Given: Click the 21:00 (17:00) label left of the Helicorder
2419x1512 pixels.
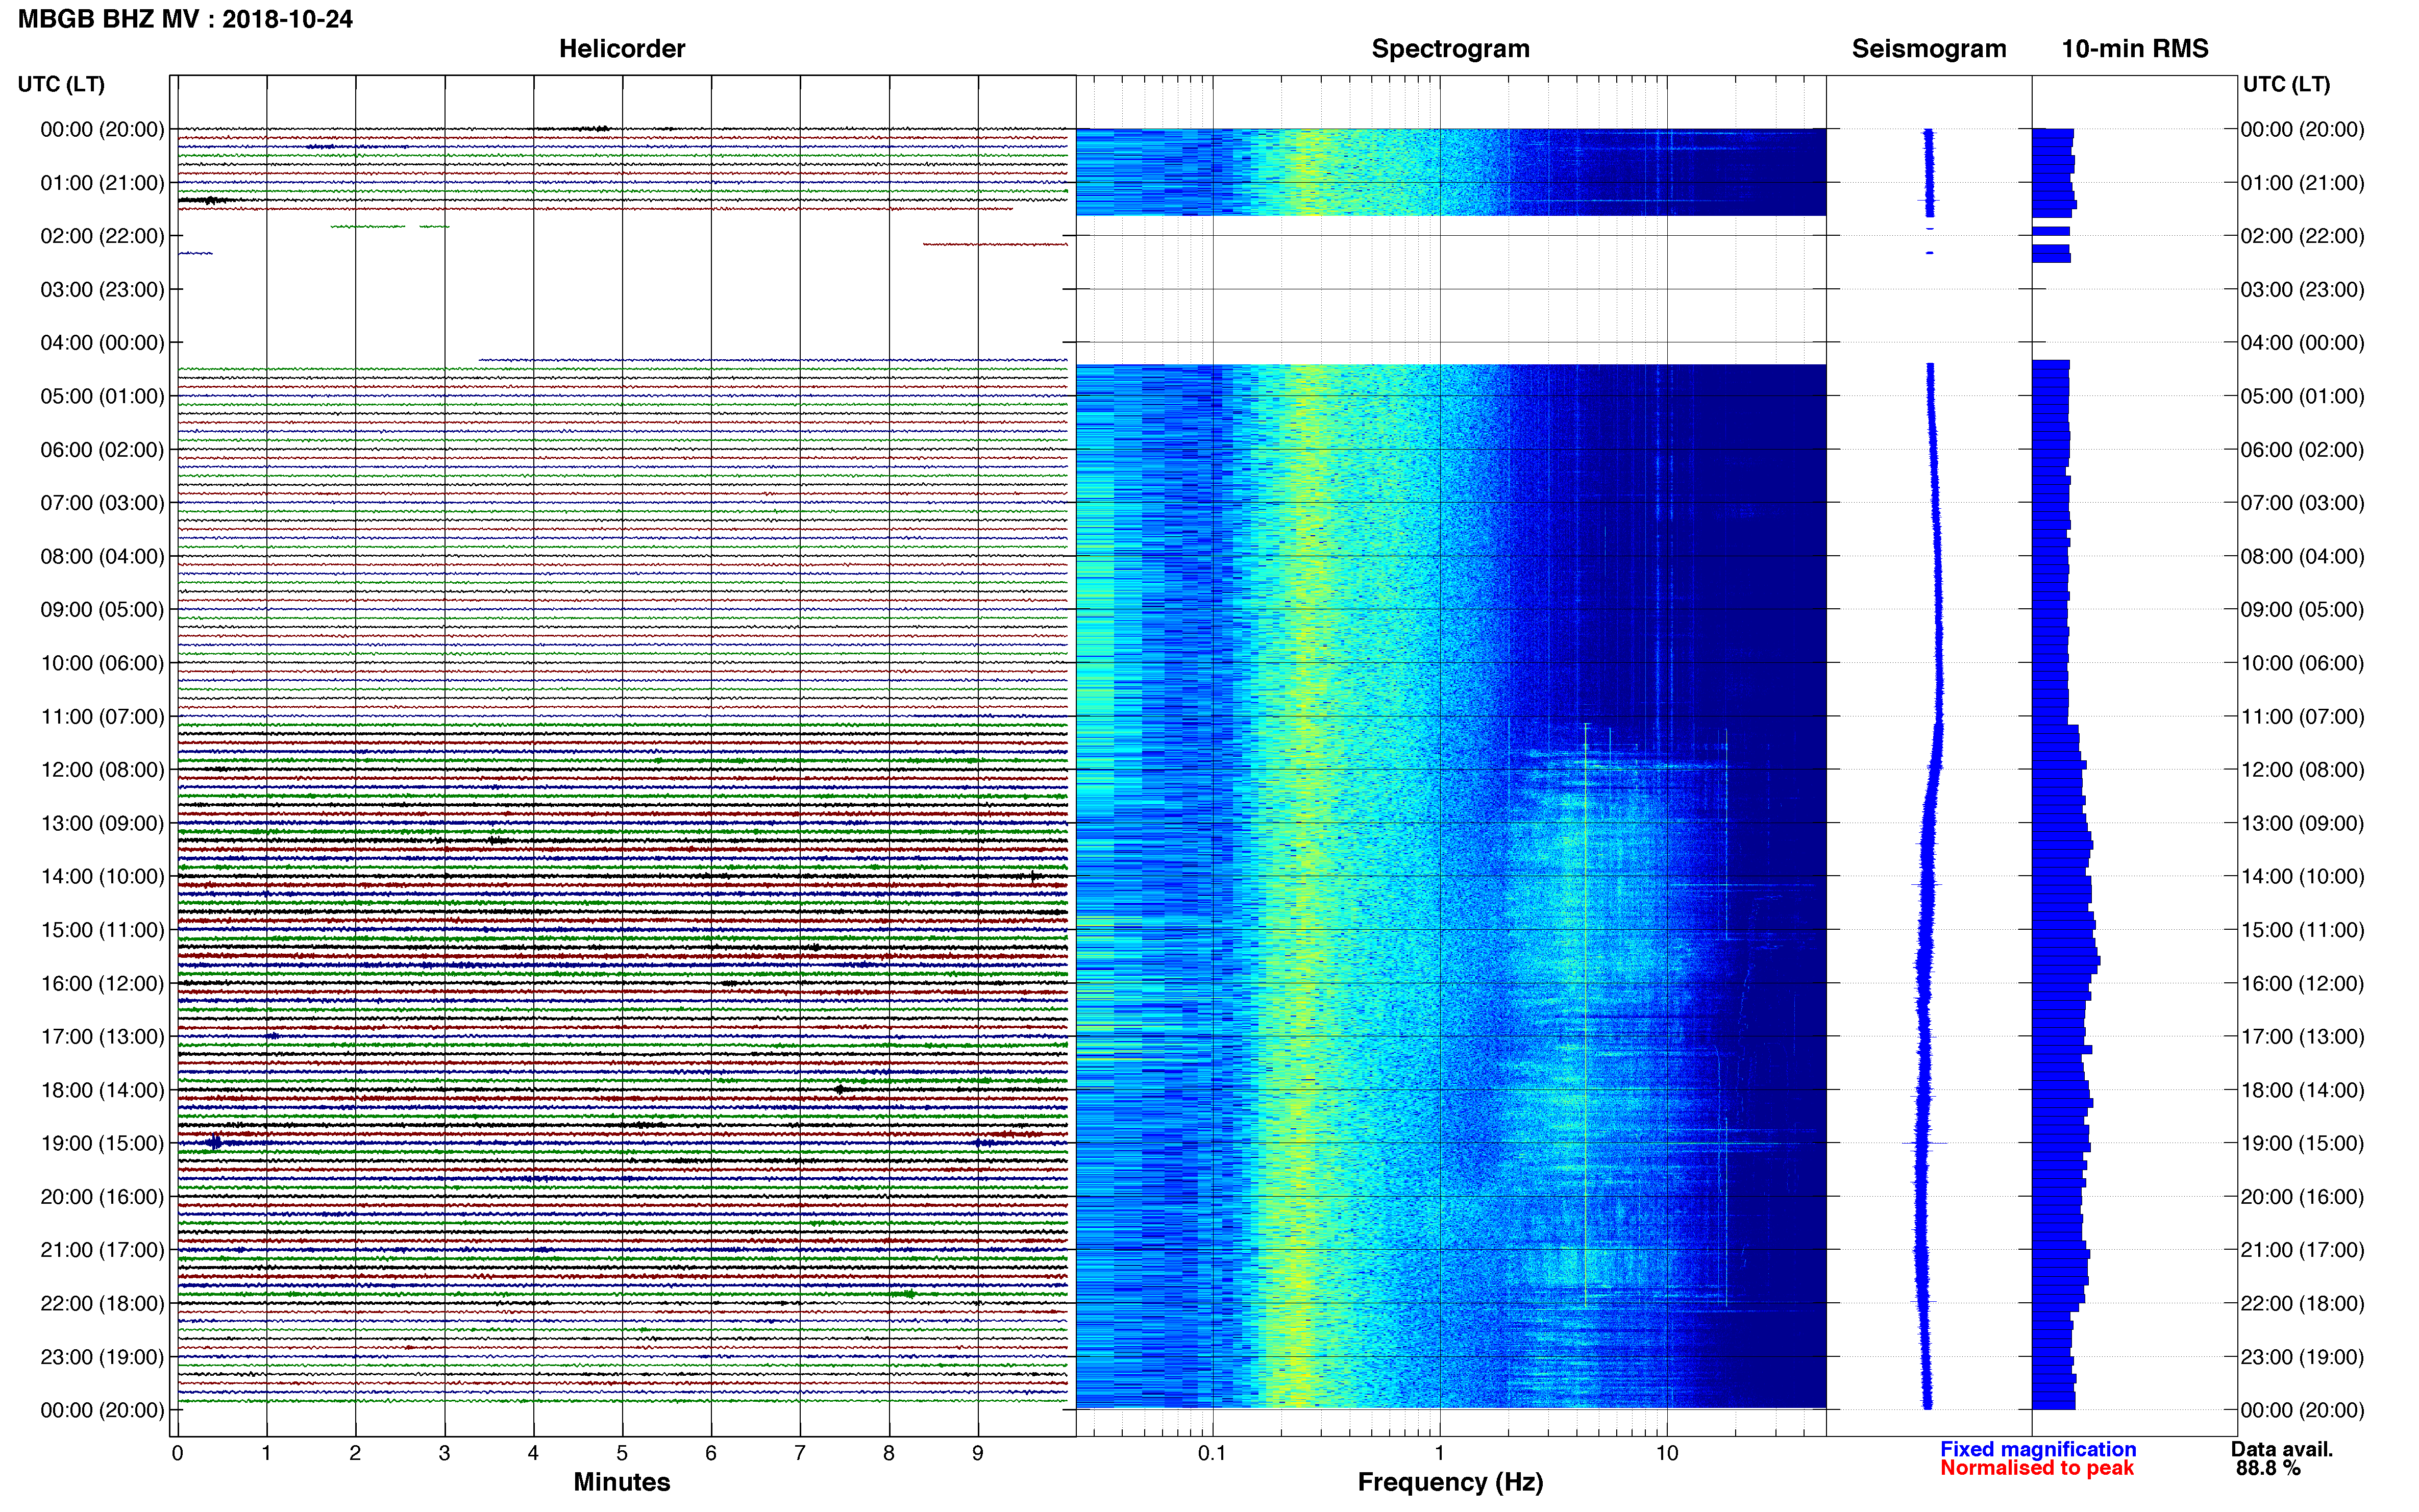Looking at the screenshot, I should [x=102, y=1250].
